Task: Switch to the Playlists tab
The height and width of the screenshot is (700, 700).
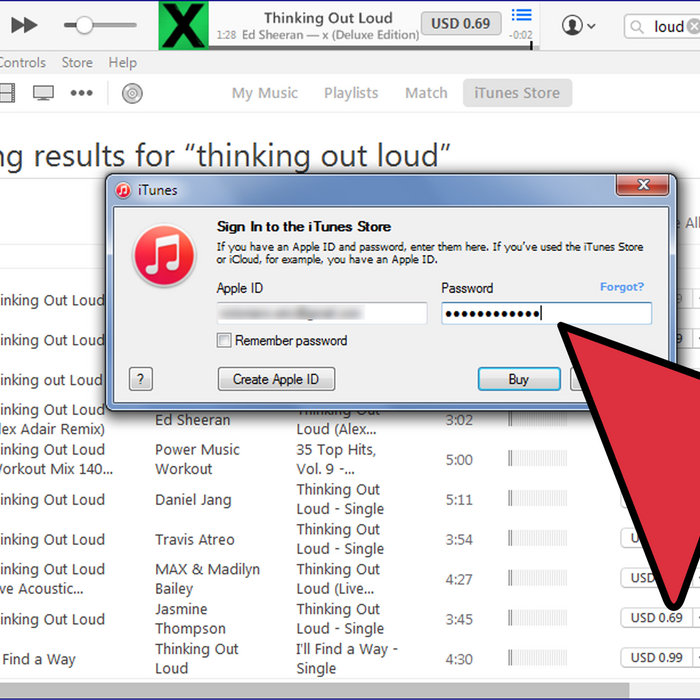Action: pyautogui.click(x=351, y=93)
